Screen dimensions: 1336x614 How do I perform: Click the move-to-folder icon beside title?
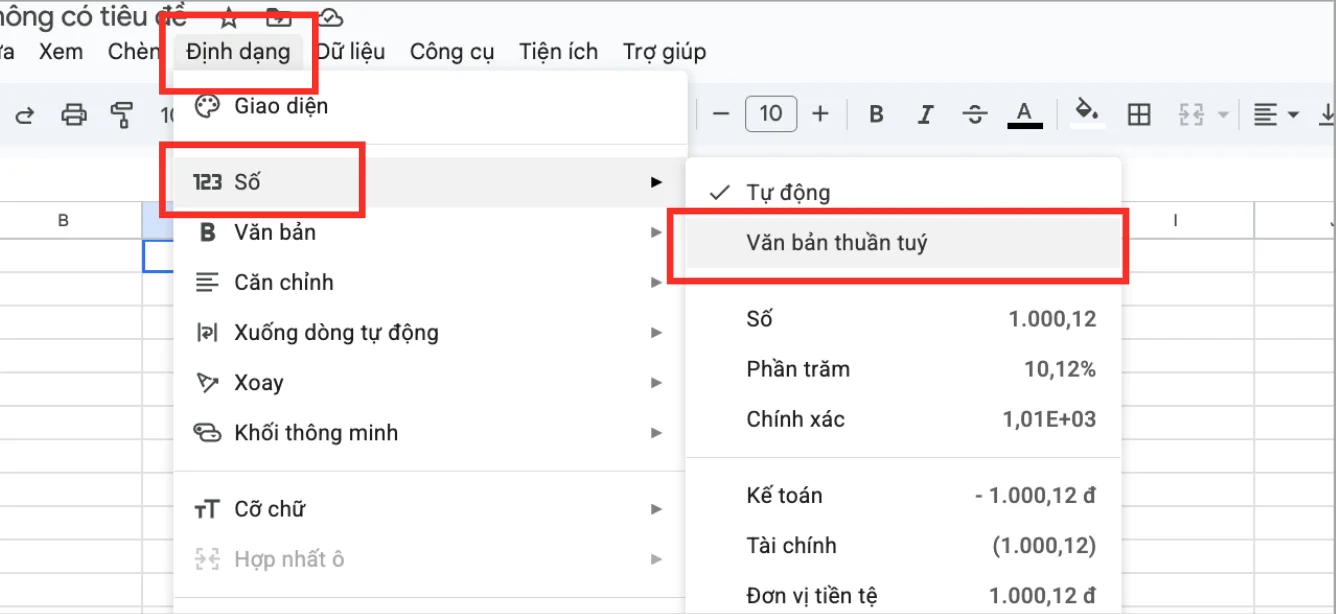coord(280,15)
